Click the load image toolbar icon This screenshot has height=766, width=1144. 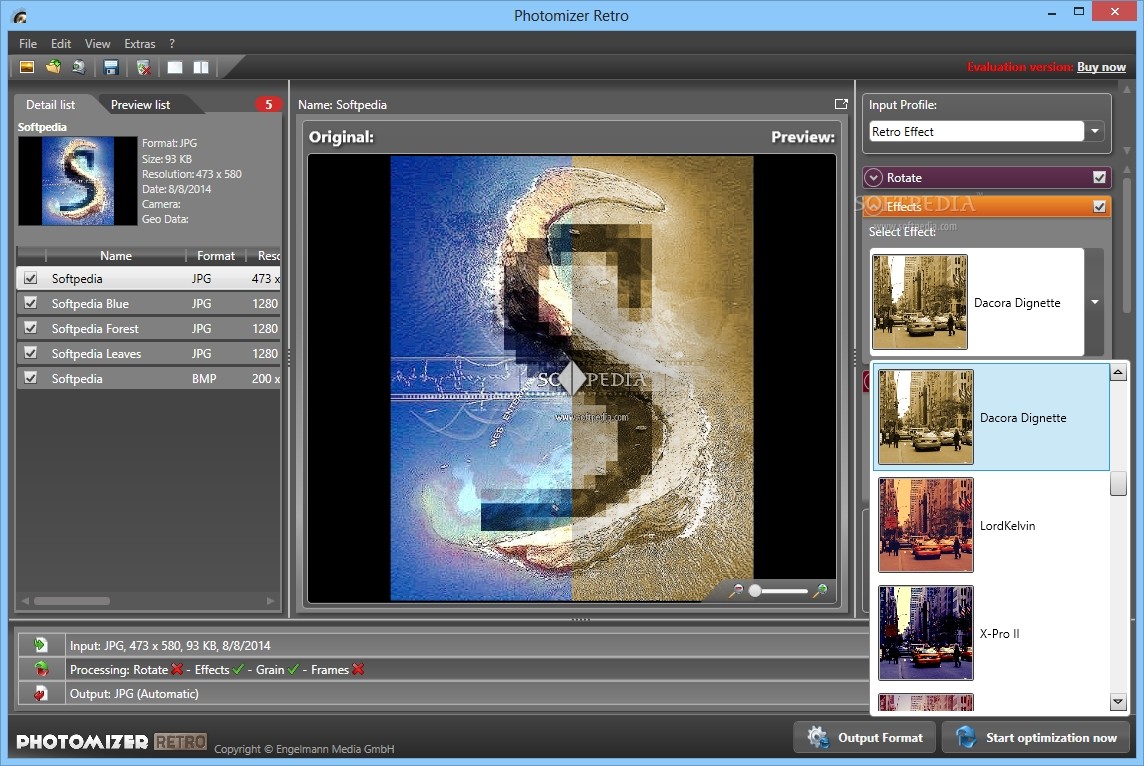tap(27, 67)
